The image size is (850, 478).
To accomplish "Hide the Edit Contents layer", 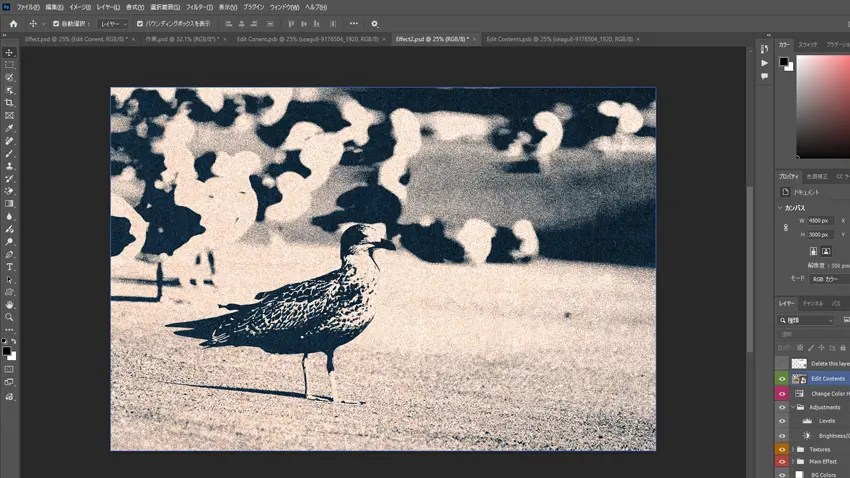I will click(782, 379).
